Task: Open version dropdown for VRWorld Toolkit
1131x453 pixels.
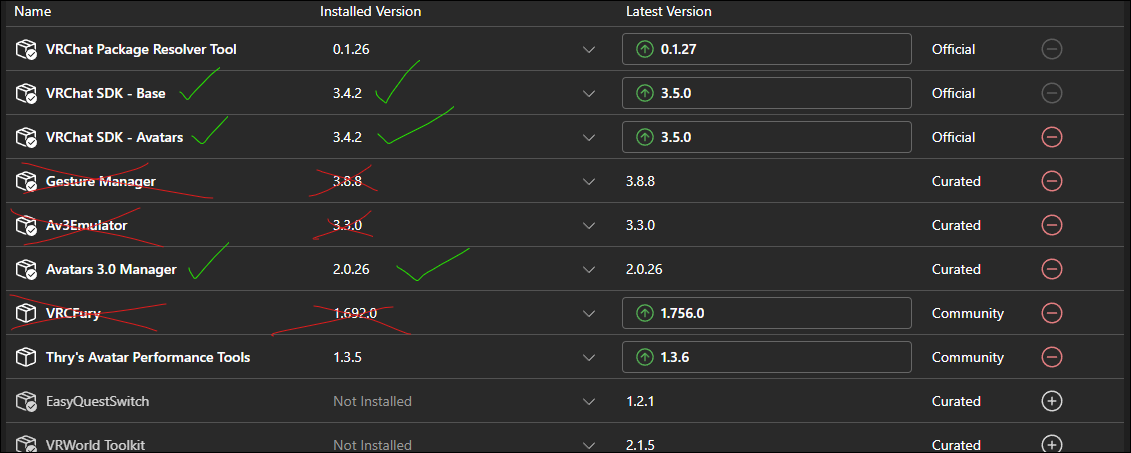Action: coord(589,444)
